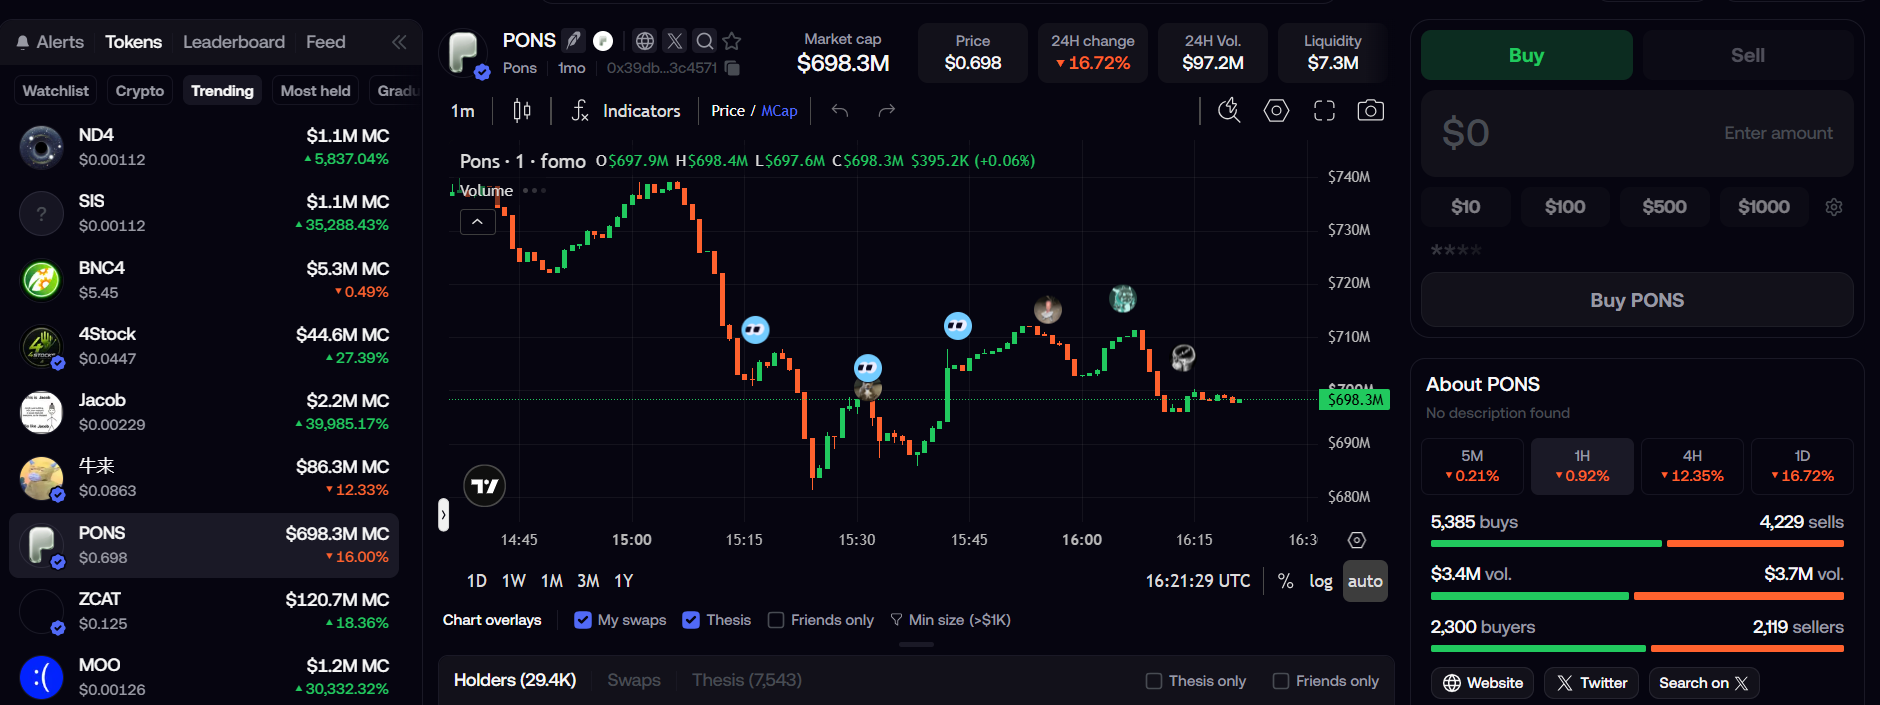Open the ND4 token row
The width and height of the screenshot is (1880, 705).
pos(204,147)
